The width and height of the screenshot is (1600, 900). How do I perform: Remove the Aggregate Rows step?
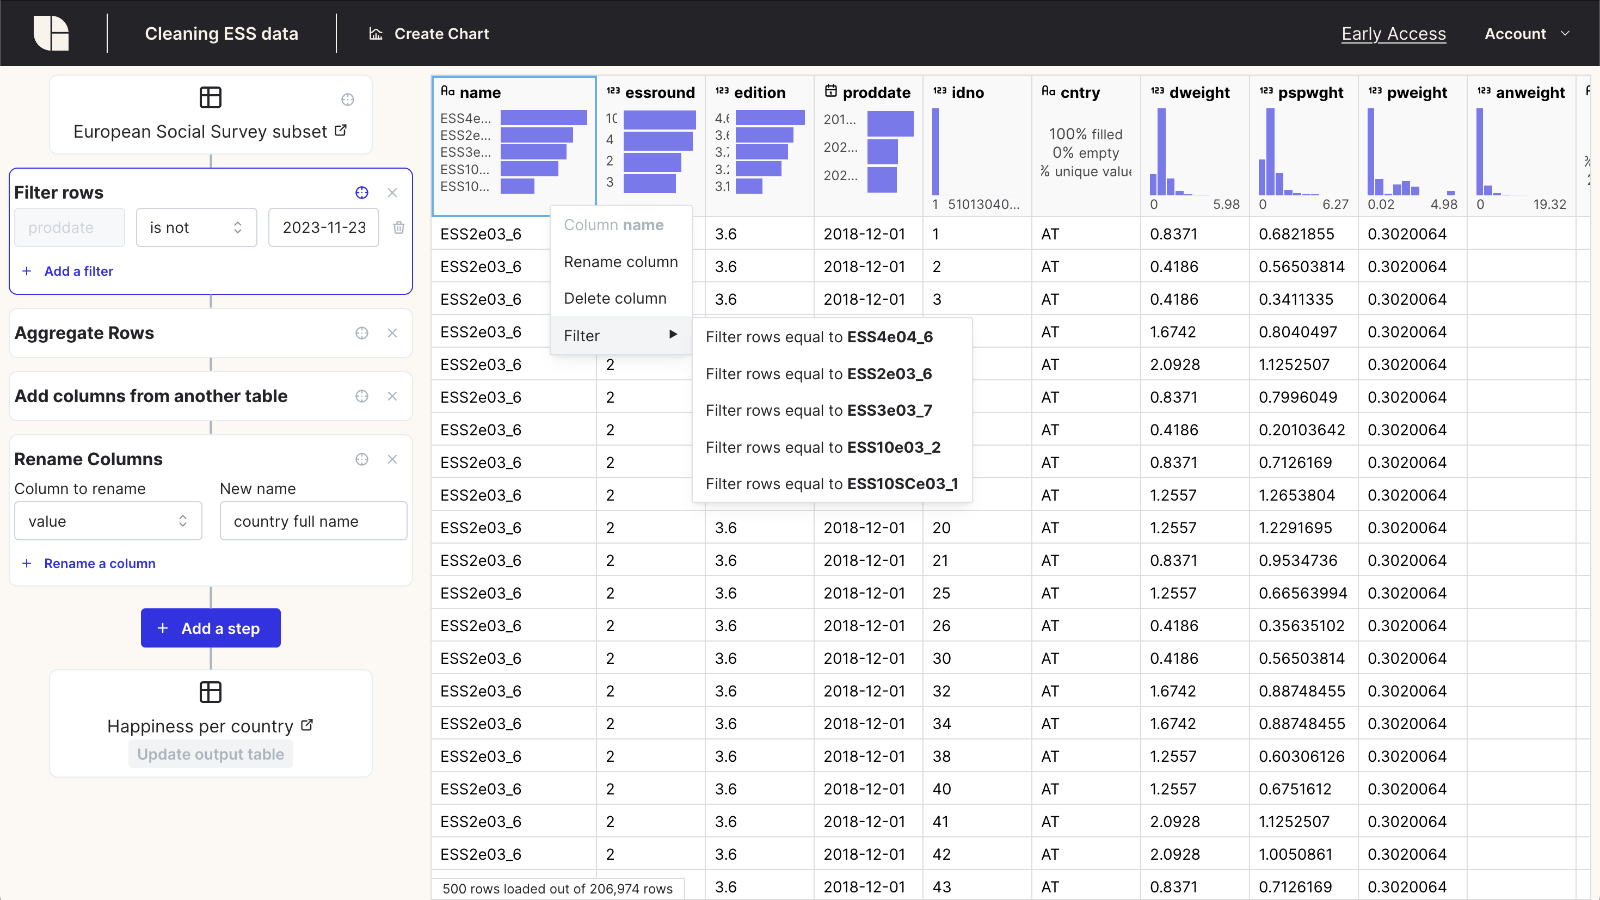click(392, 333)
